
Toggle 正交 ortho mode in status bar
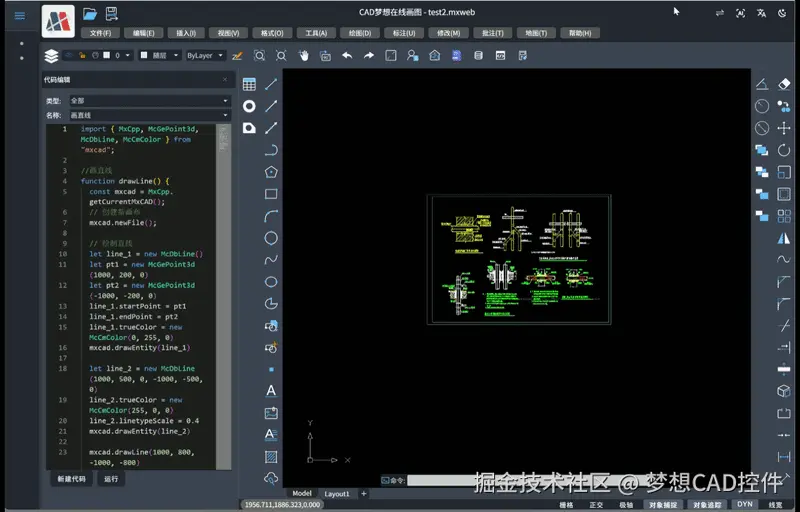click(x=596, y=505)
